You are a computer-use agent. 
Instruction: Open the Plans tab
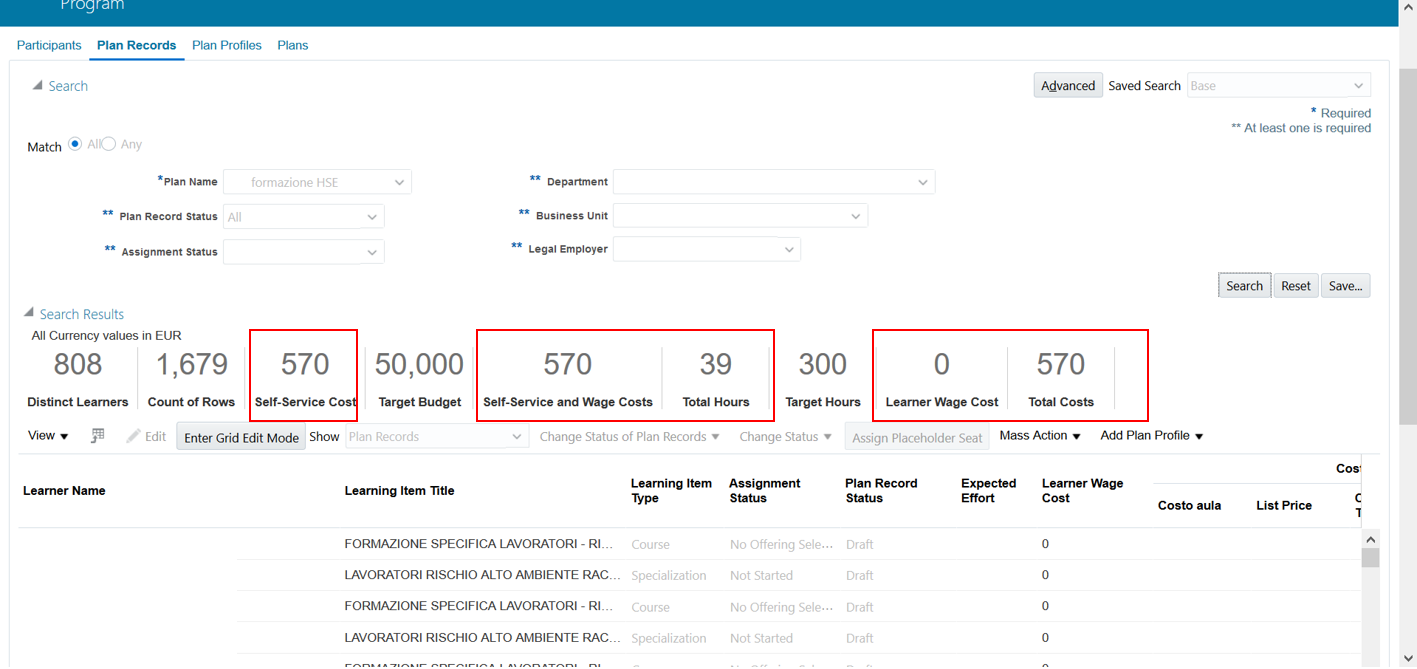(x=293, y=45)
